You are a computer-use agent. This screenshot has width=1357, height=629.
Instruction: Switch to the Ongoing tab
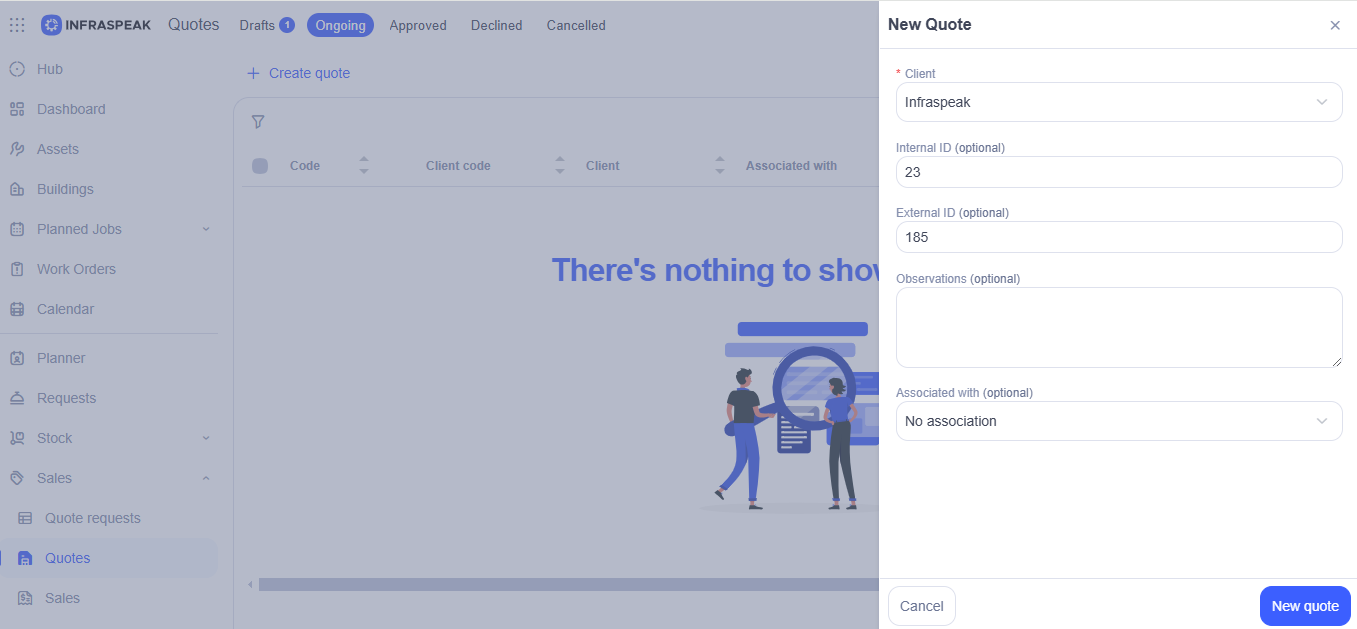[x=341, y=25]
